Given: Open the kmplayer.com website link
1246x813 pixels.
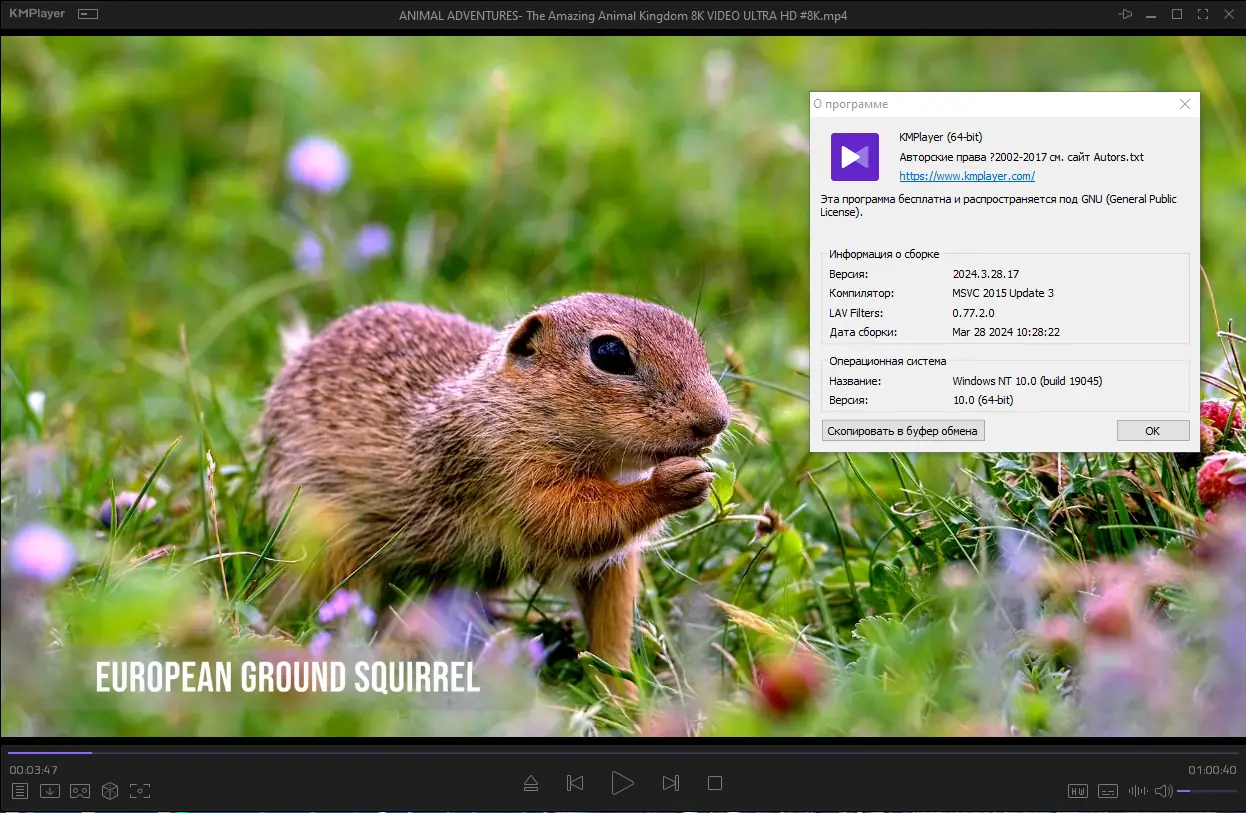Looking at the screenshot, I should coord(966,176).
